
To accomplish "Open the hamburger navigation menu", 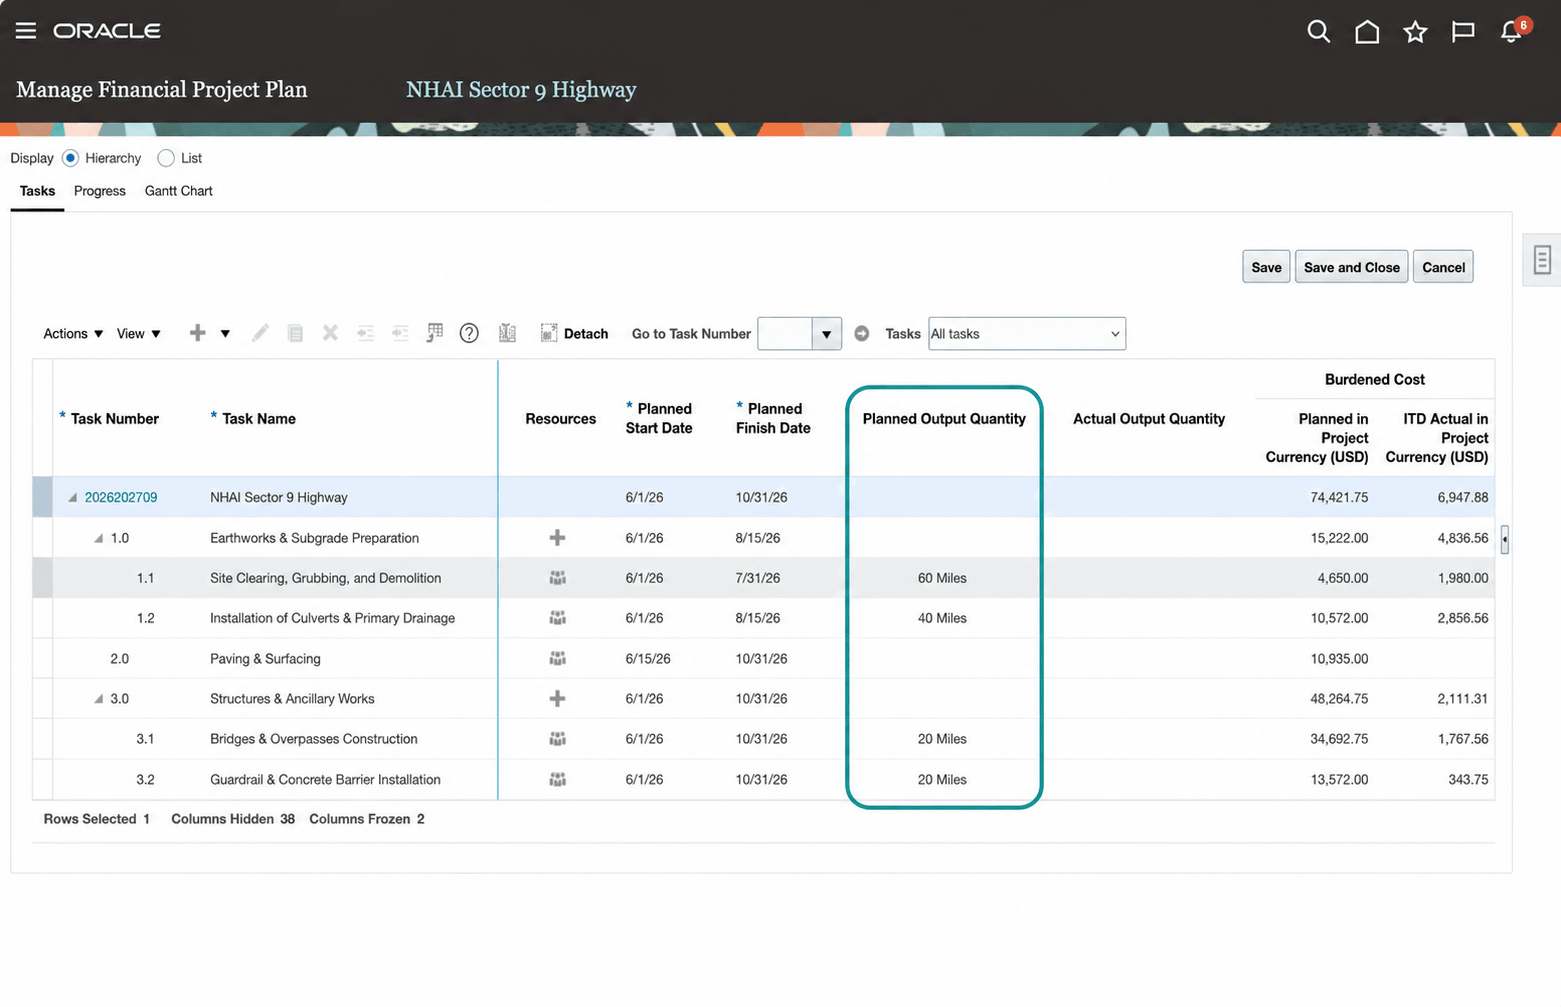I will click(26, 31).
